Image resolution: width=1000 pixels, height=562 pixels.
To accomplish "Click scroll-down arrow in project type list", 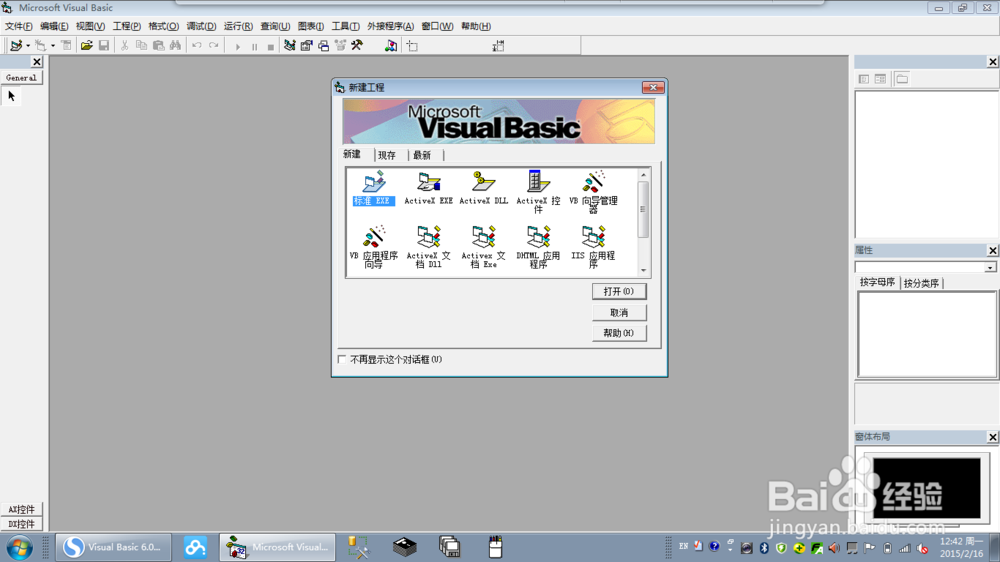I will click(x=643, y=270).
